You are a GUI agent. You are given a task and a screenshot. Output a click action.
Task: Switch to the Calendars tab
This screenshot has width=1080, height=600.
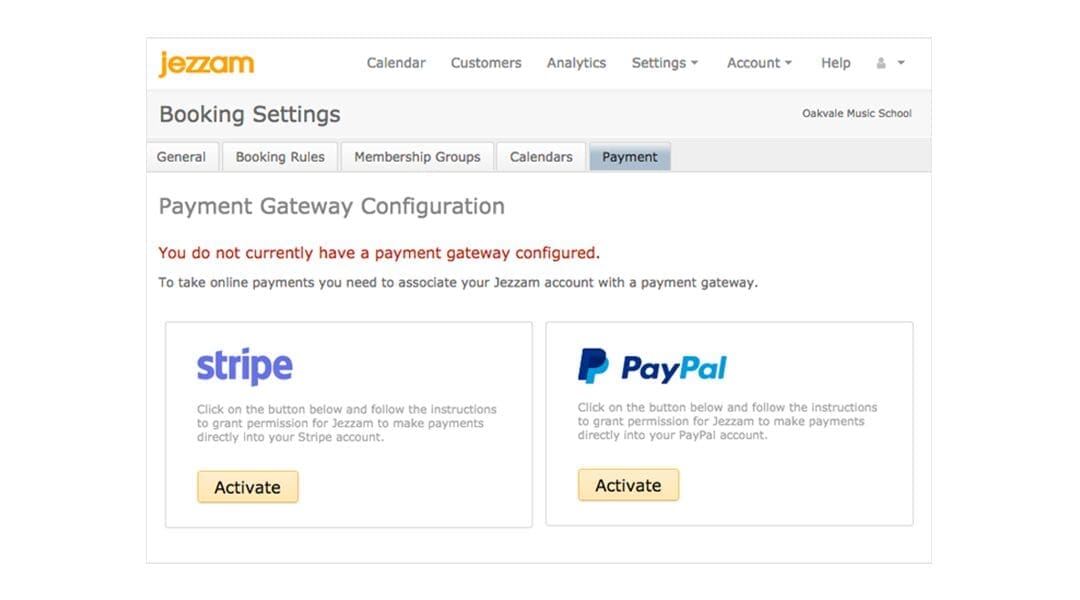[540, 157]
